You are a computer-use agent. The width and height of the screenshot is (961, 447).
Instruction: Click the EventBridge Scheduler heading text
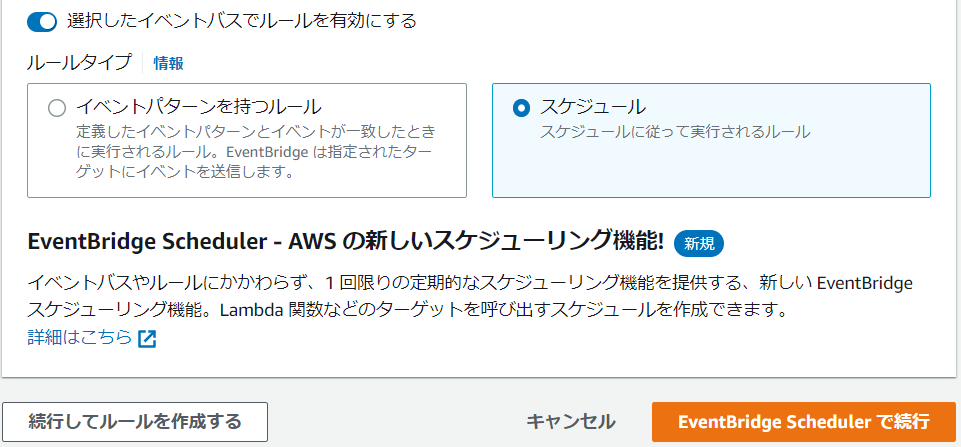pos(346,243)
